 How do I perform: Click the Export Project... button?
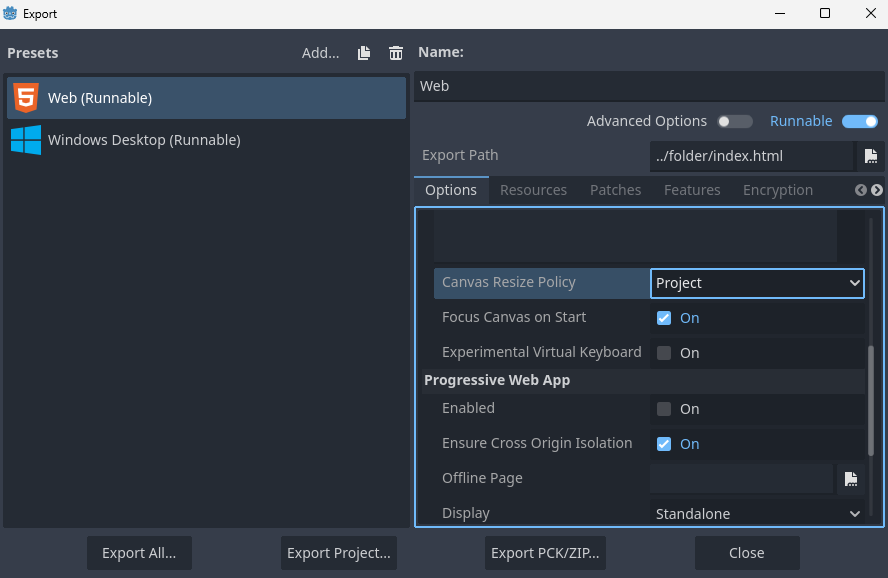pos(338,553)
